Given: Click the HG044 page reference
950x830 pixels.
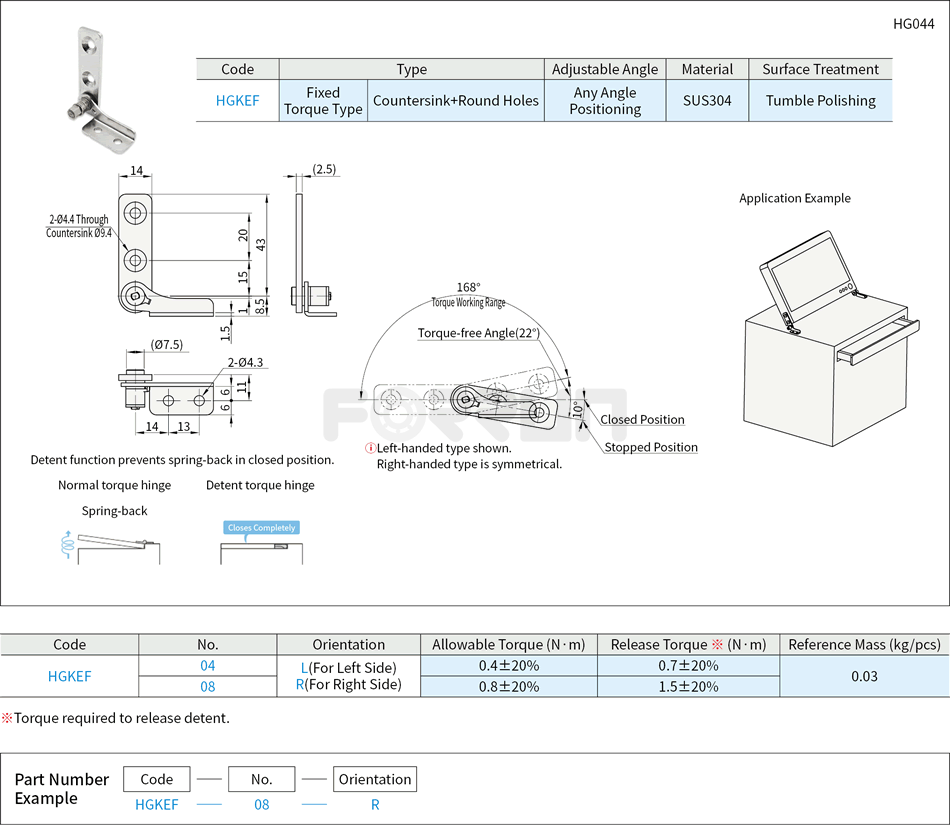Looking at the screenshot, I should point(915,23).
